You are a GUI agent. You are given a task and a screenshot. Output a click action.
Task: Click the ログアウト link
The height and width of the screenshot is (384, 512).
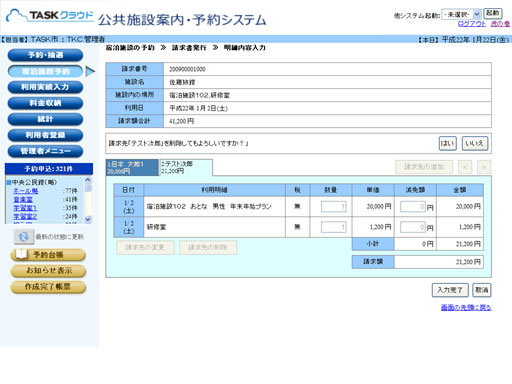coord(472,24)
